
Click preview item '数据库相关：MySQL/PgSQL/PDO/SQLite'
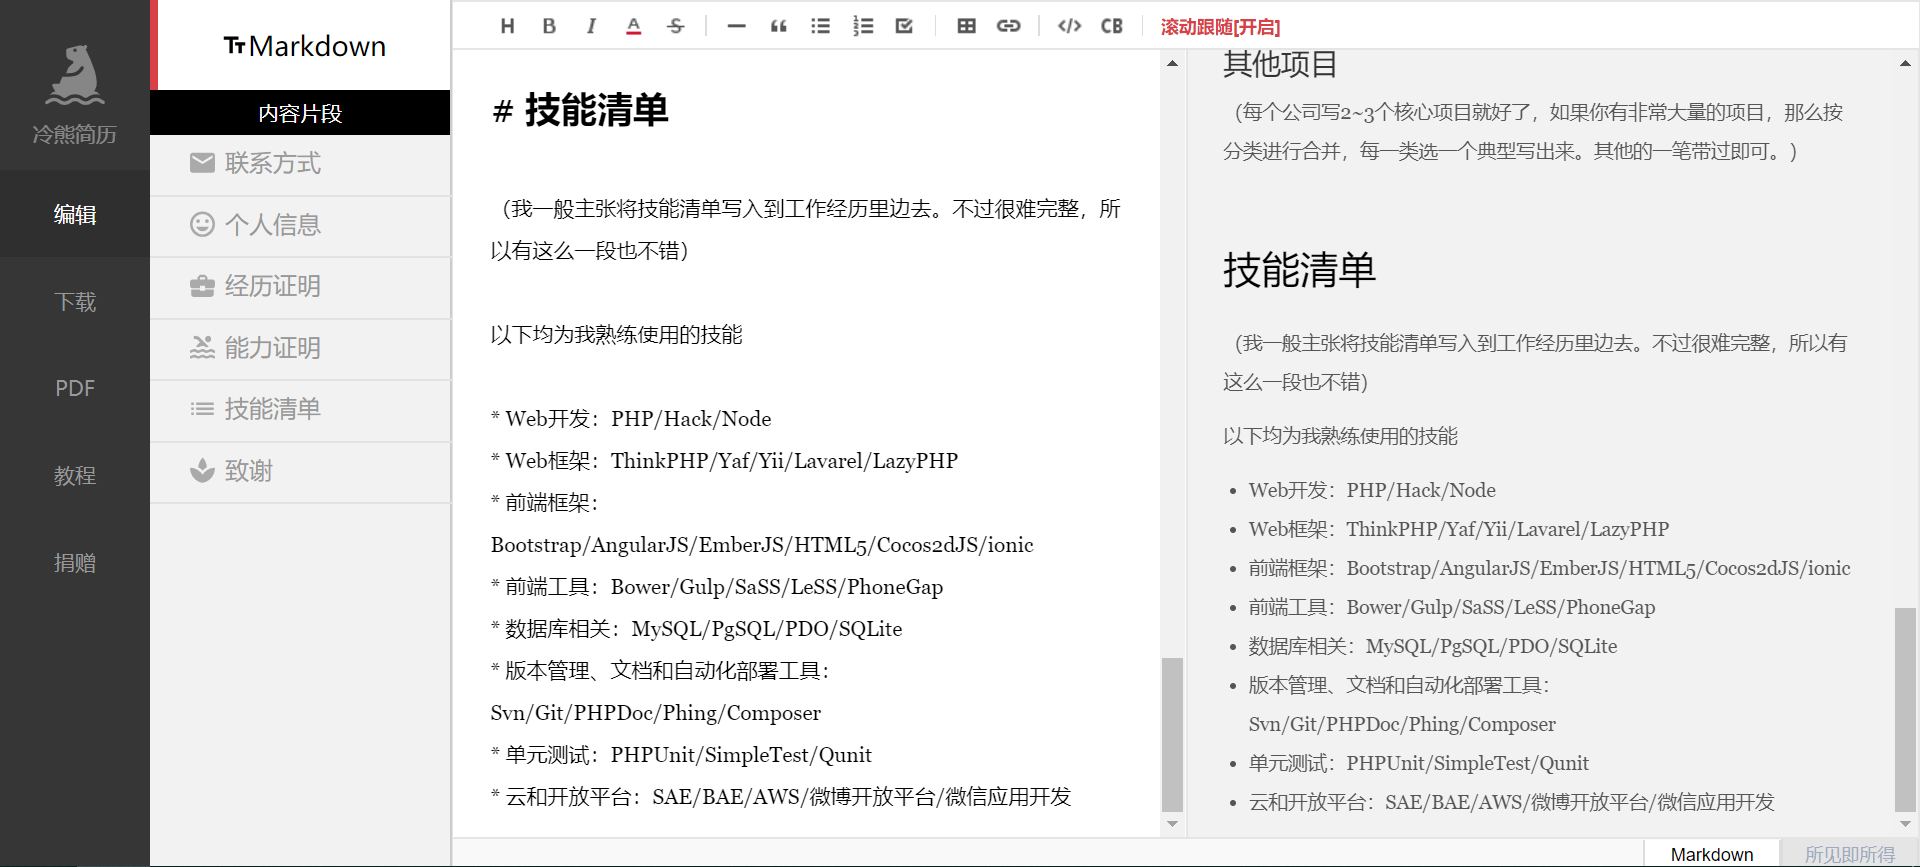point(1433,646)
